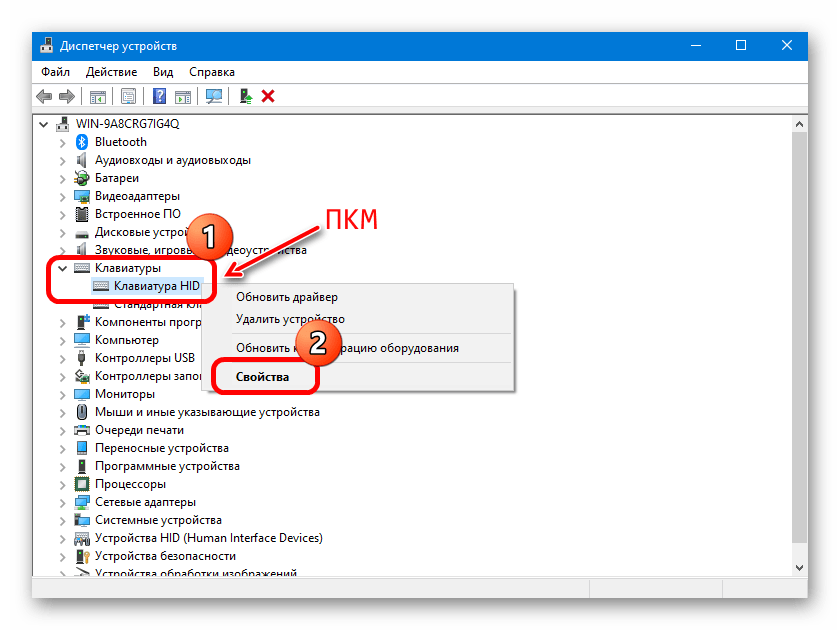Click the Клавиатуры keyboard icon
The width and height of the screenshot is (840, 630).
tap(81, 267)
